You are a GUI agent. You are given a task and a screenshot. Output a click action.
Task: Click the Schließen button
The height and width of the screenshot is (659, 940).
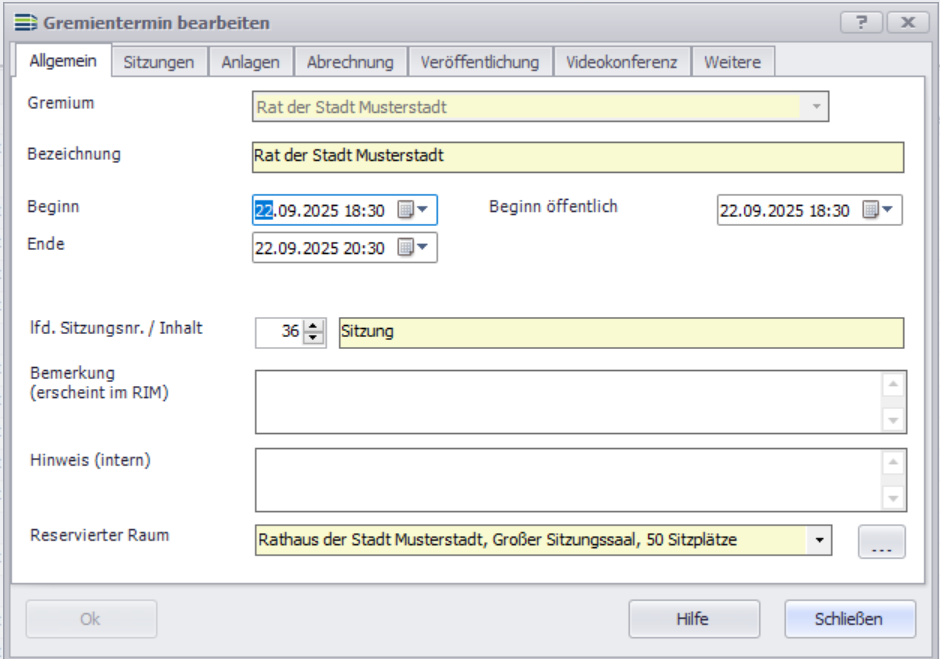849,619
